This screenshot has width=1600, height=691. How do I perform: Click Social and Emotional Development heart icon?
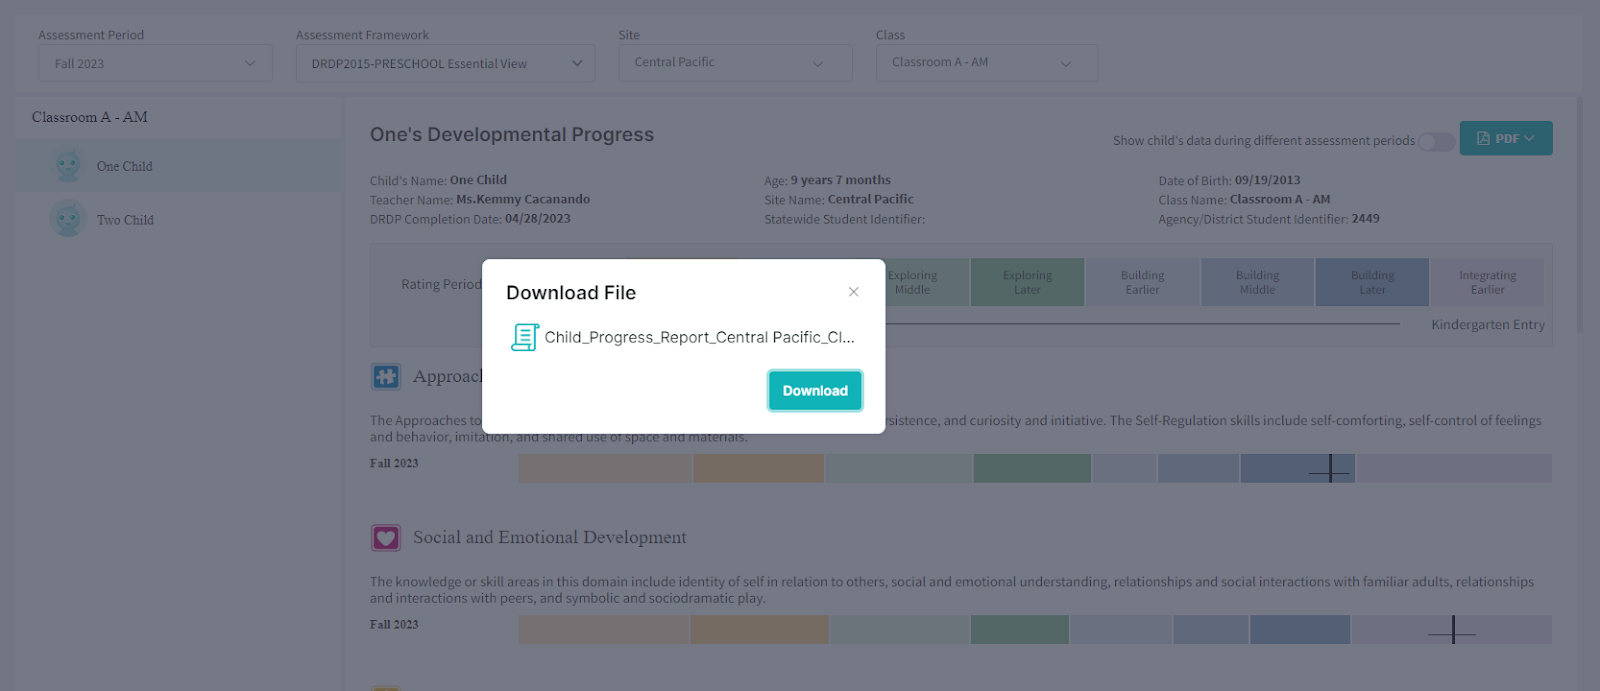[x=386, y=538]
